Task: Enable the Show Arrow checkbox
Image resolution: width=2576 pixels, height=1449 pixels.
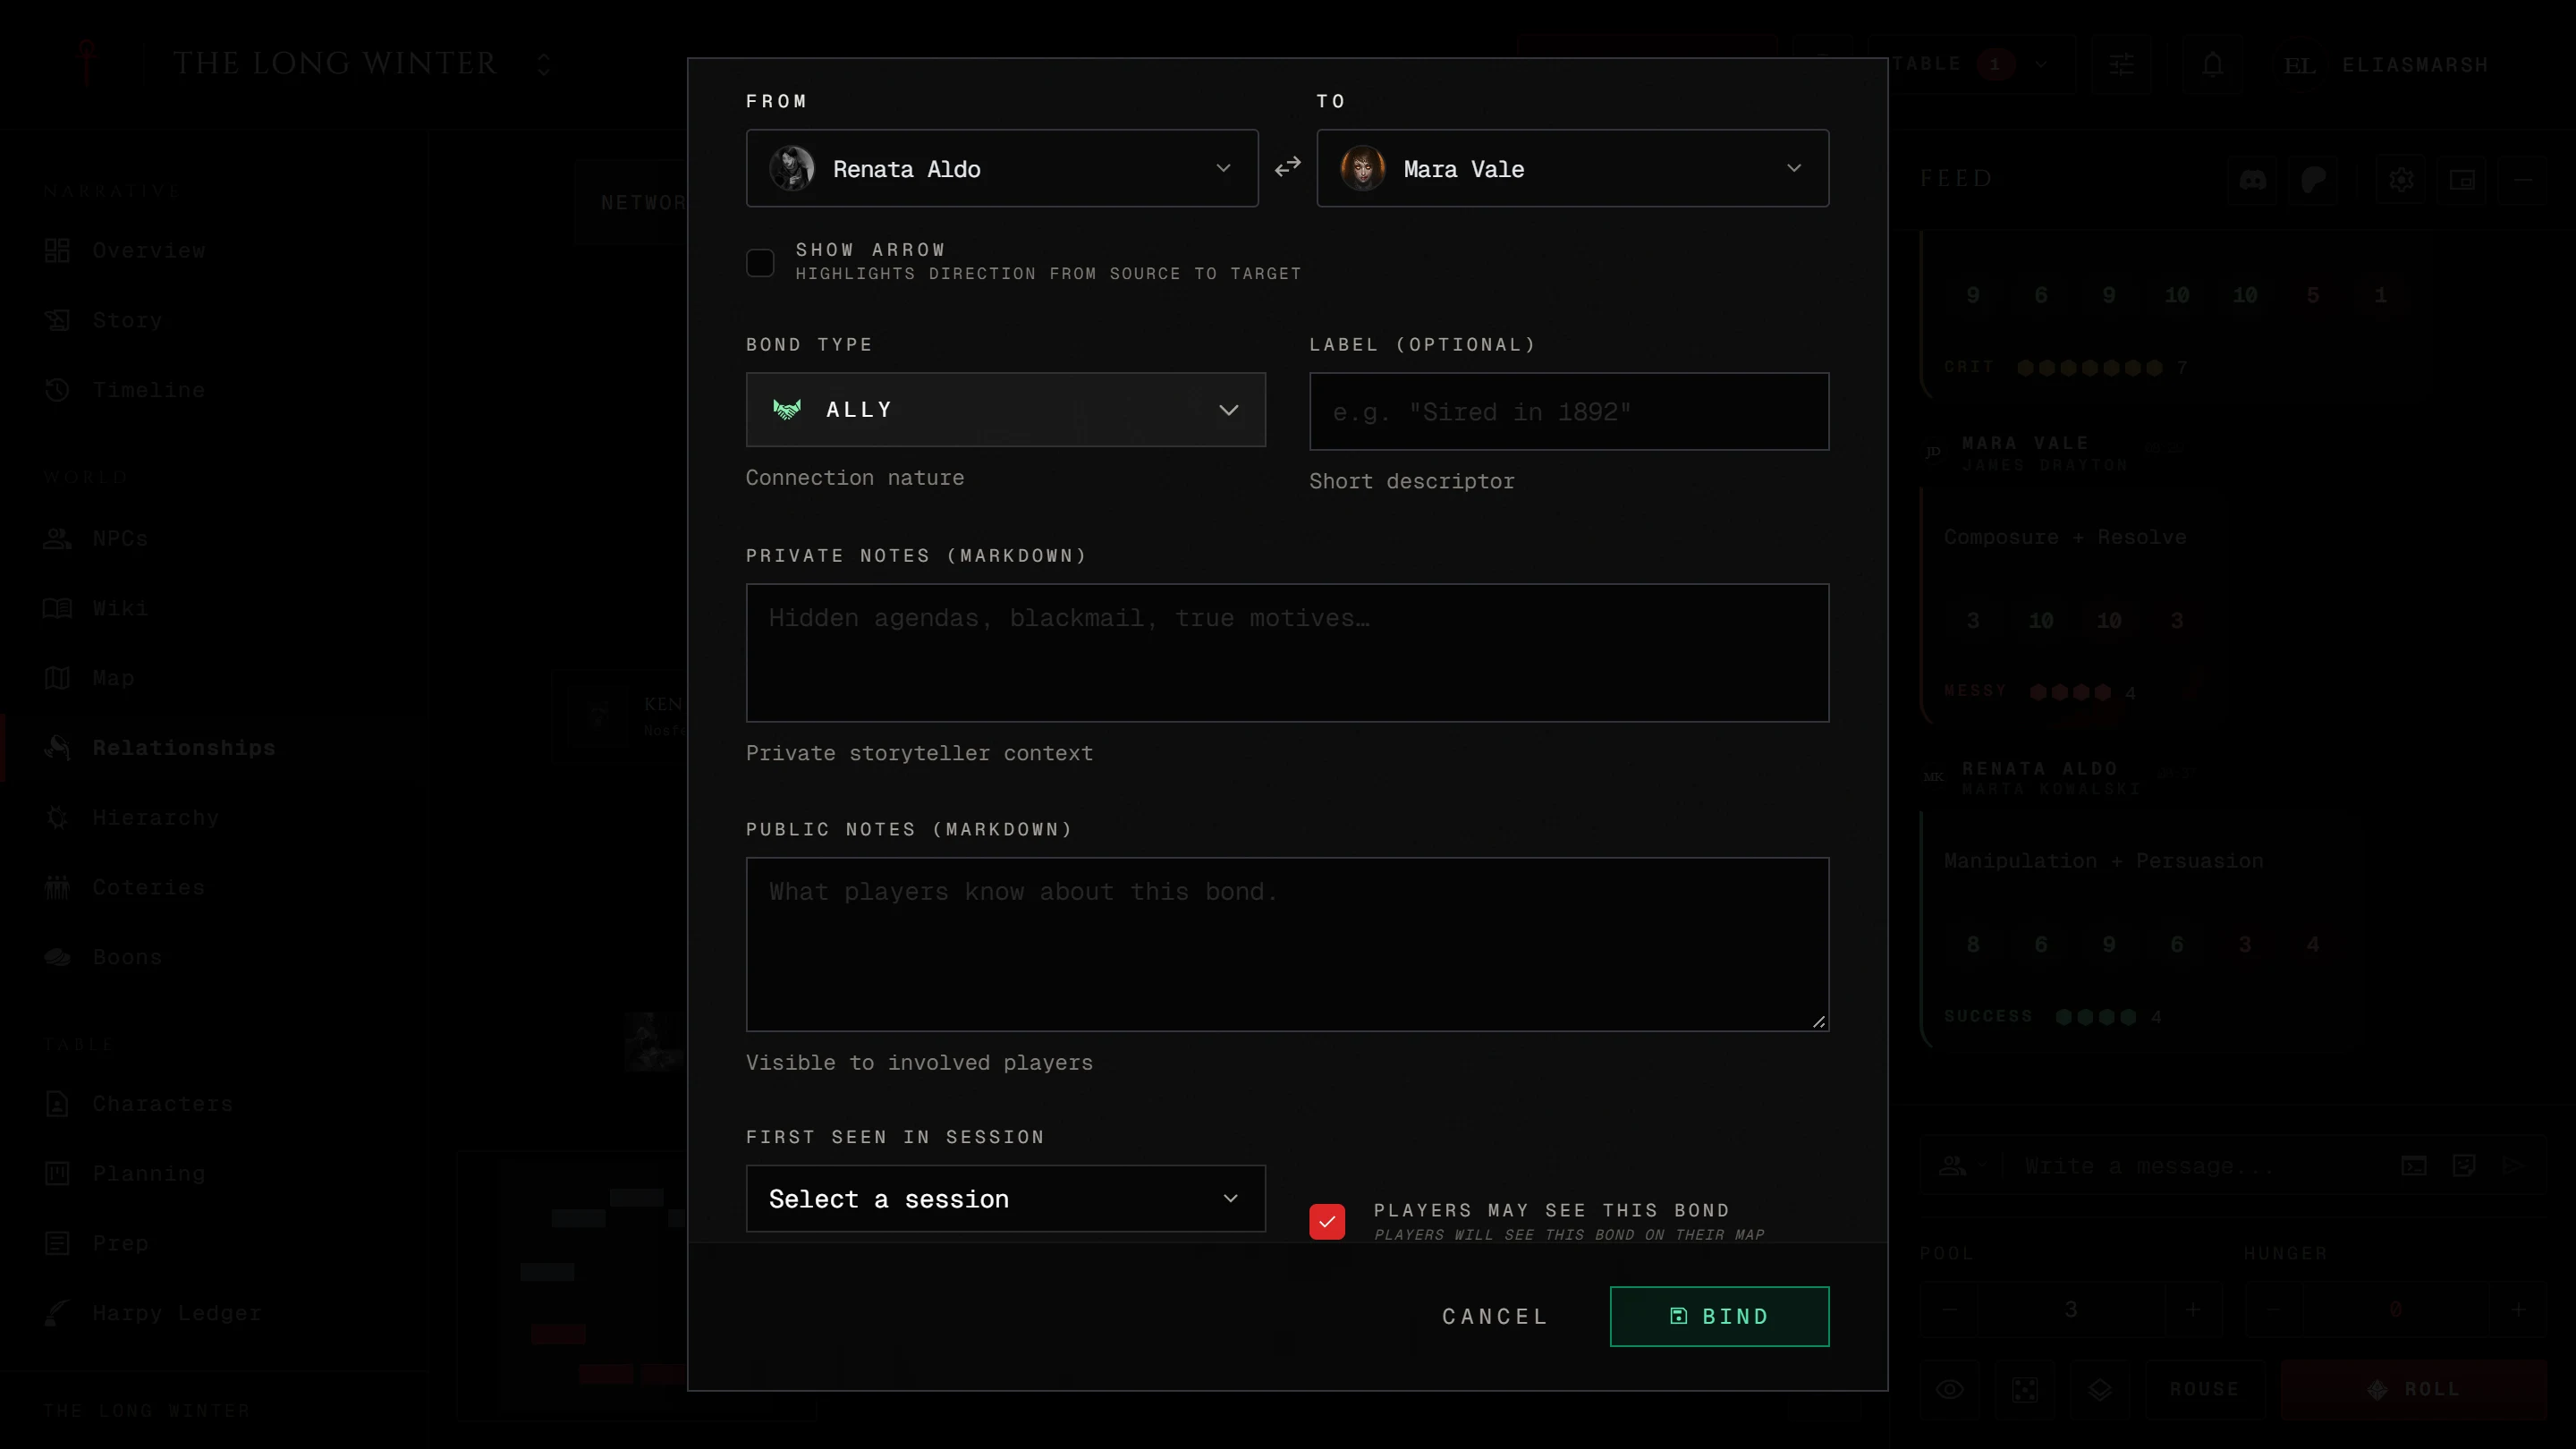Action: click(760, 263)
